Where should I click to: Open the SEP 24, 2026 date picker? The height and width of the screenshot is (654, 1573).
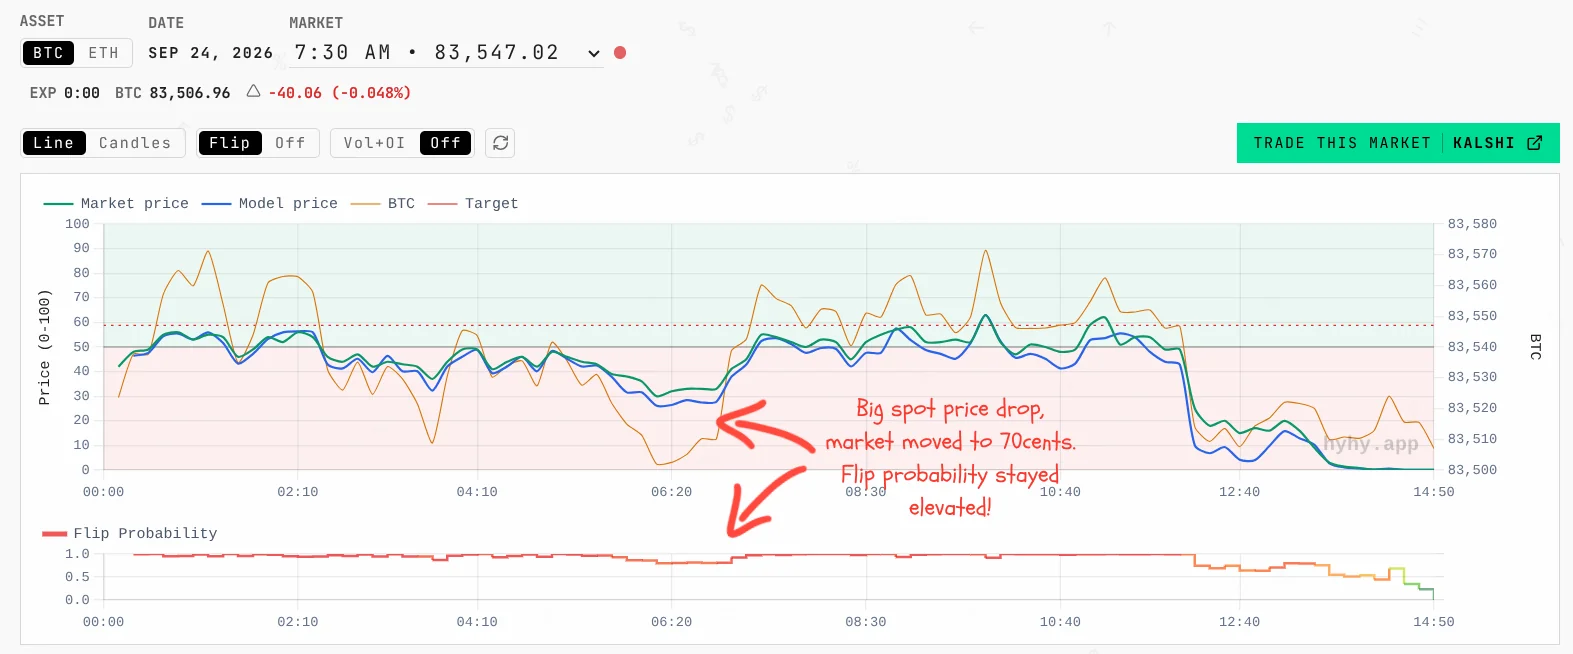211,53
